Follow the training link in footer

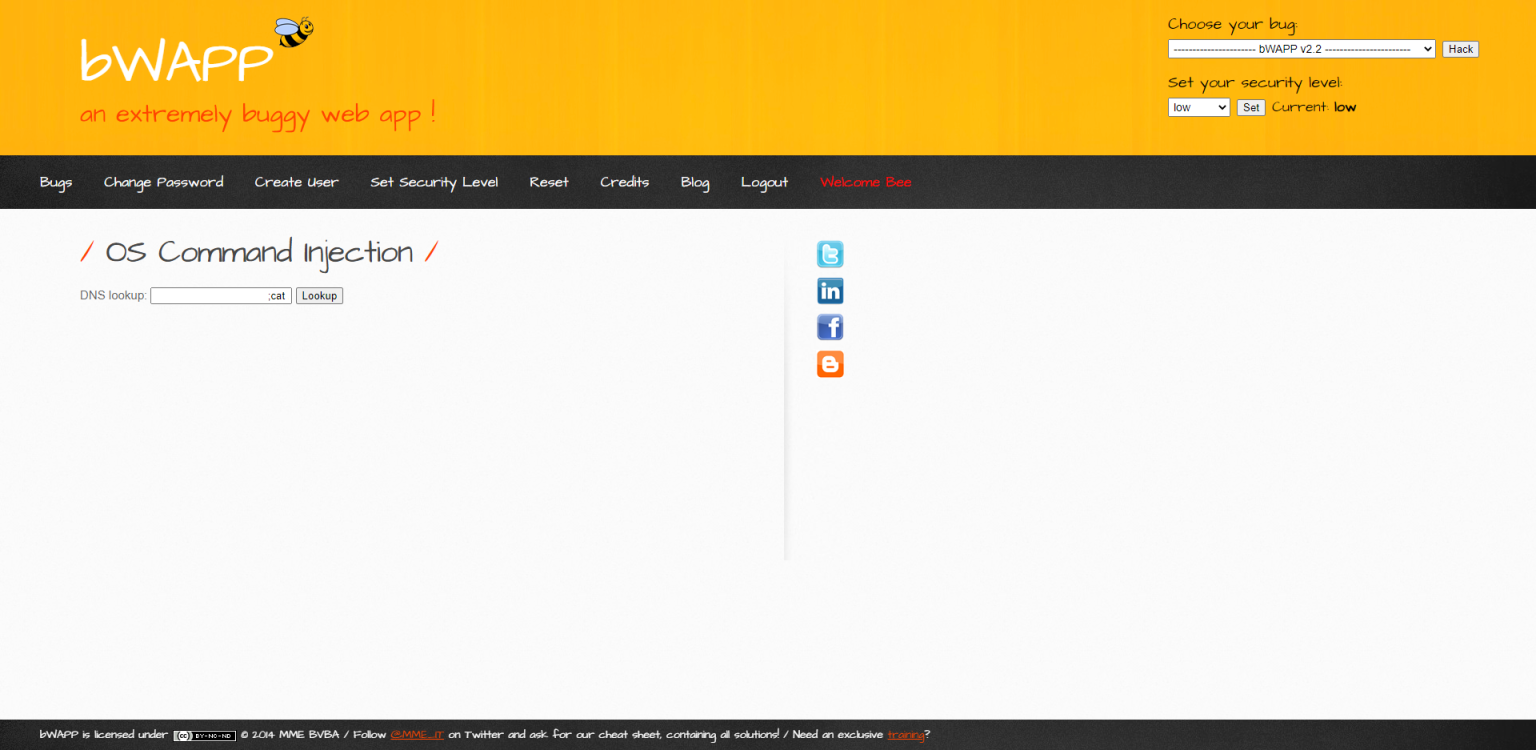905,735
